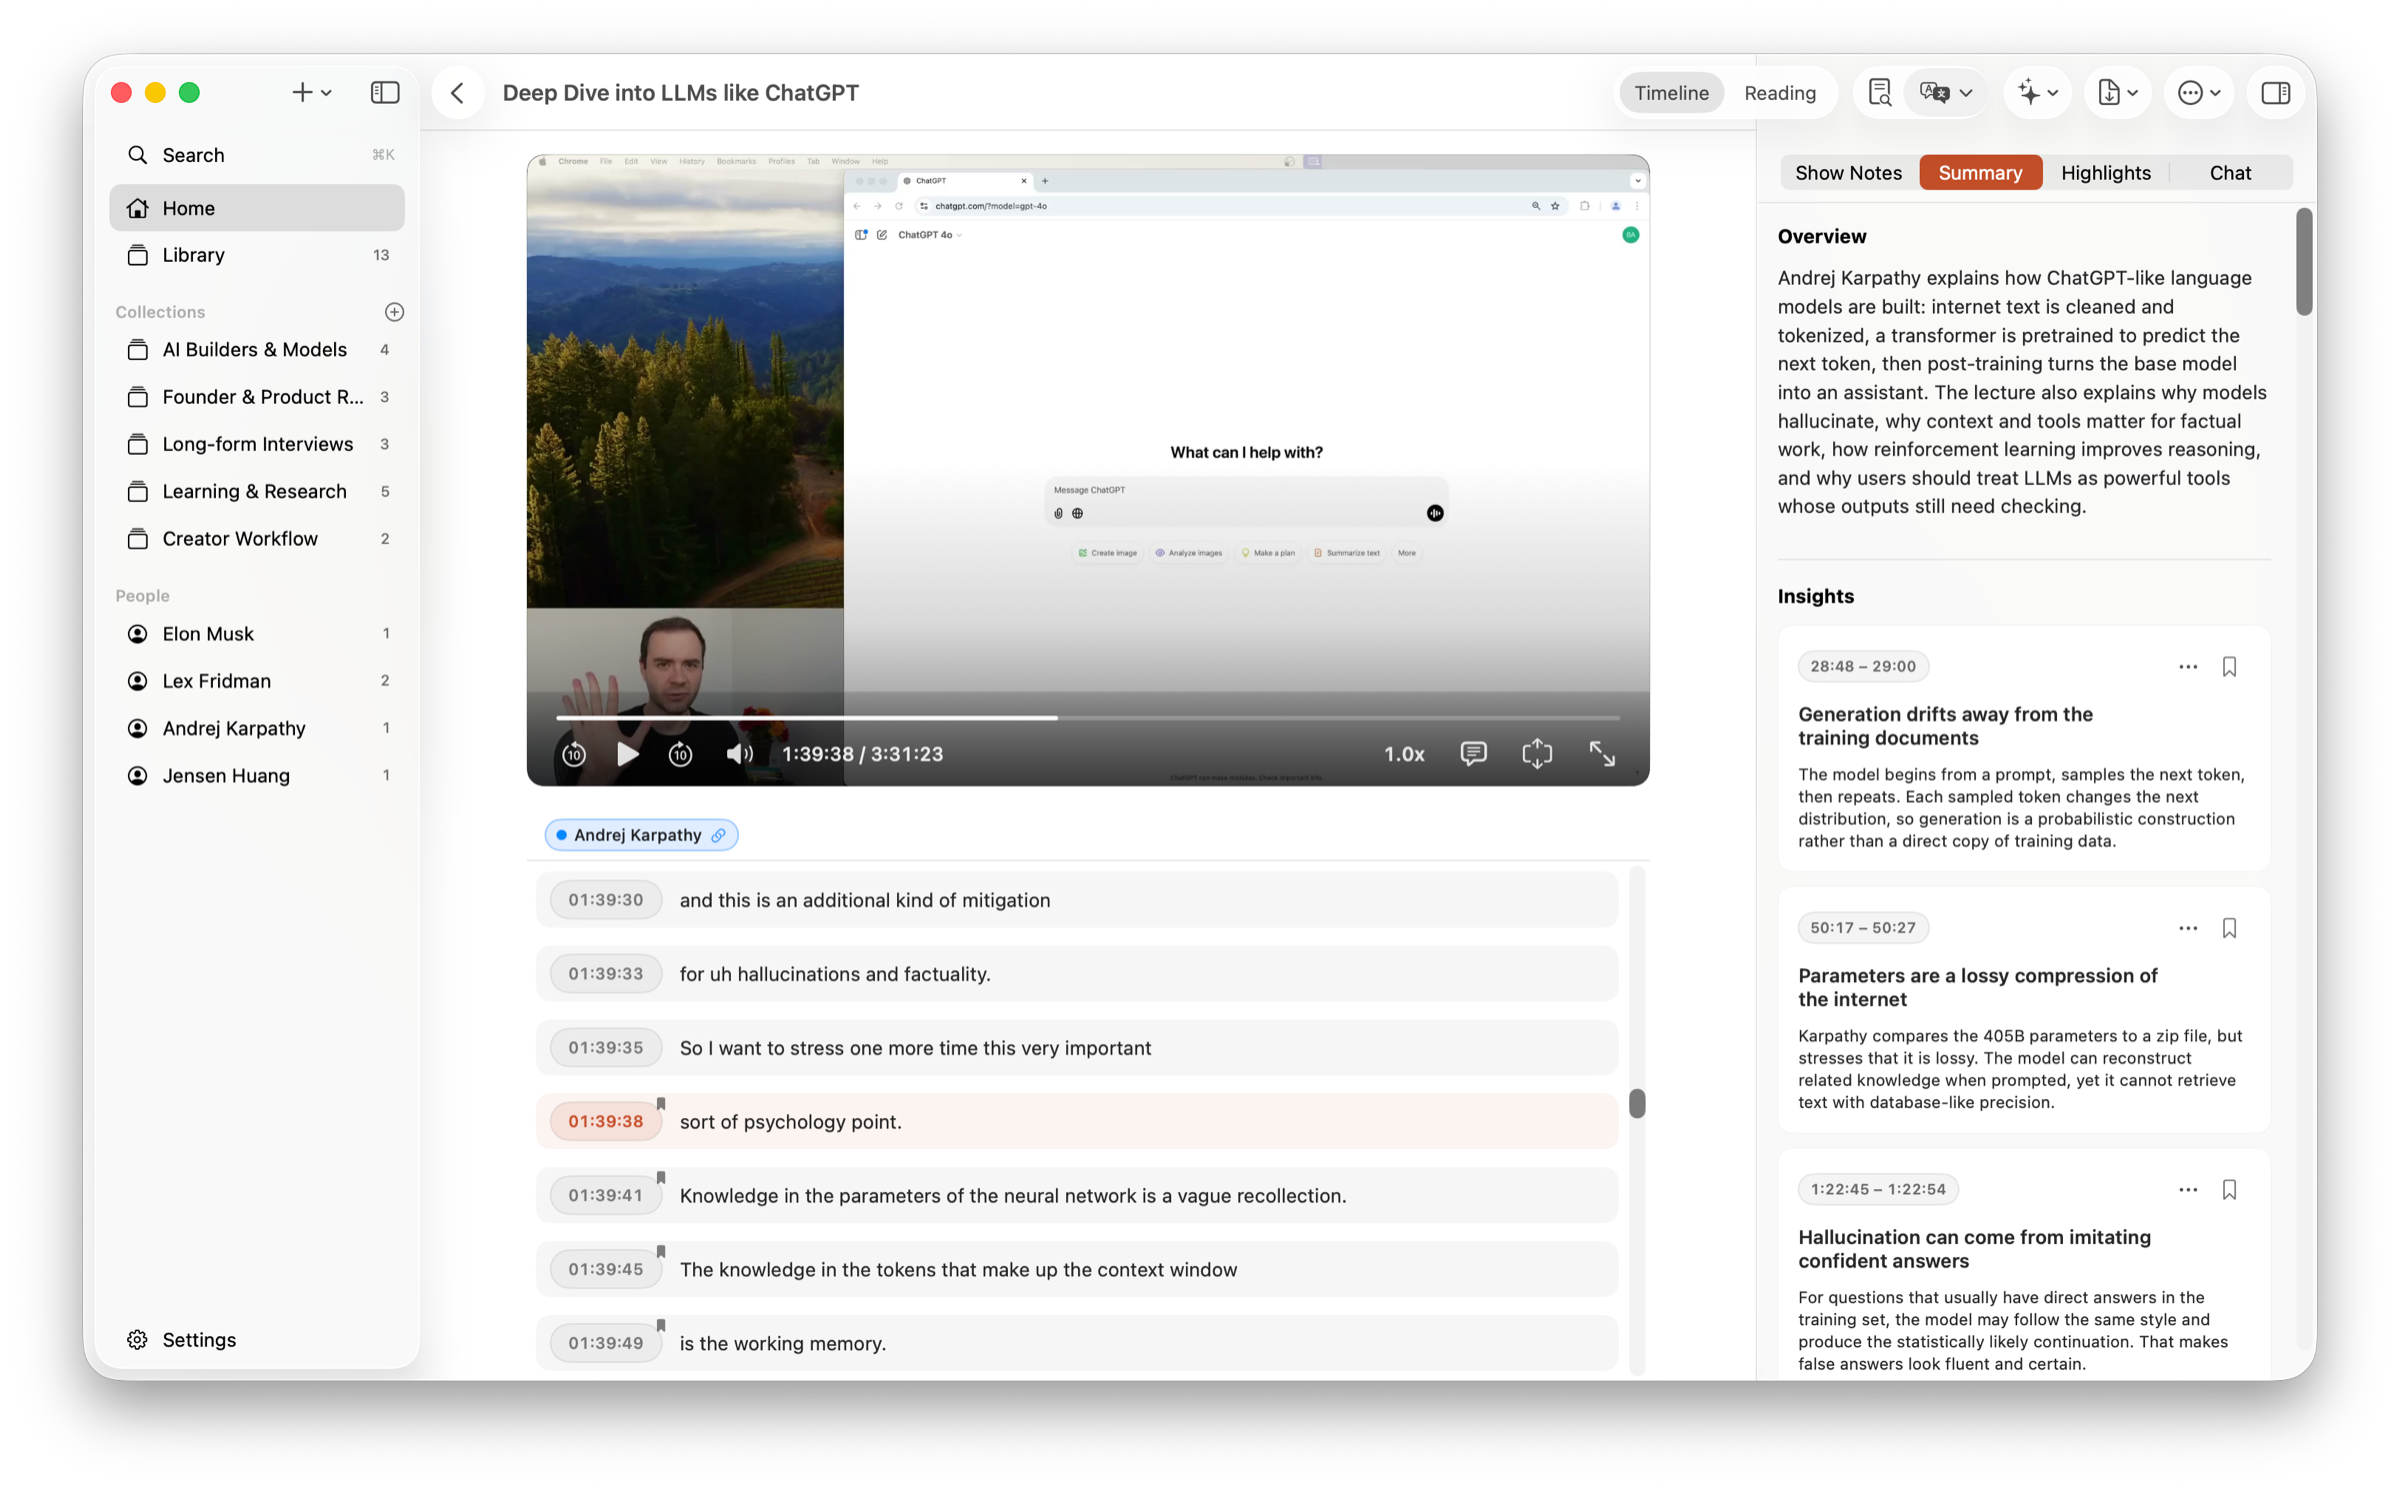Click the picture-in-picture video icon
This screenshot has height=1488, width=2400.
click(x=1537, y=754)
